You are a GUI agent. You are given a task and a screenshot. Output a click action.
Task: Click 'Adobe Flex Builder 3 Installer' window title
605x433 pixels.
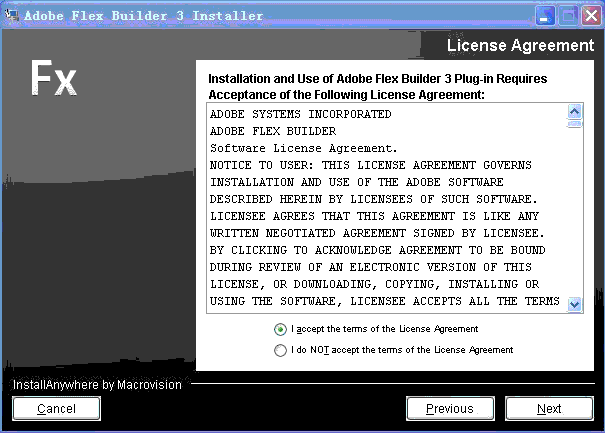144,16
